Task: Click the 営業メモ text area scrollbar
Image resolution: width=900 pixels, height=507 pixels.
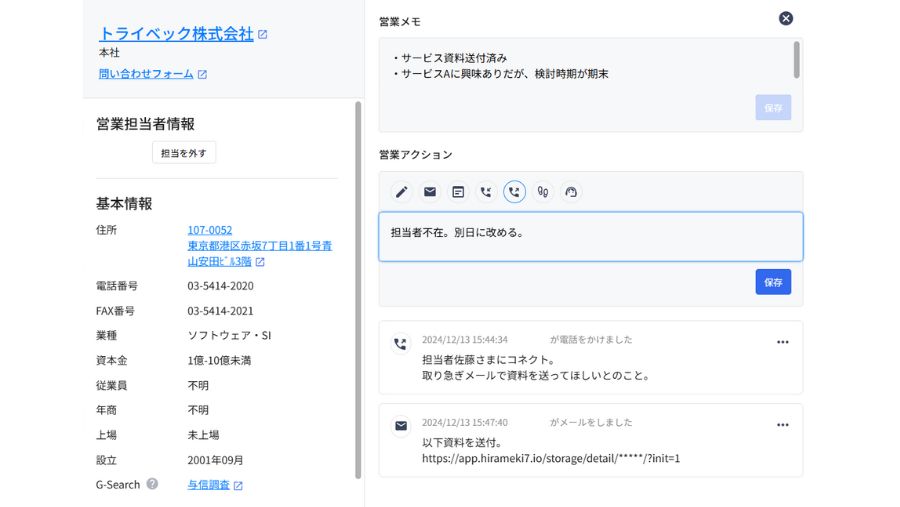Action: click(796, 60)
